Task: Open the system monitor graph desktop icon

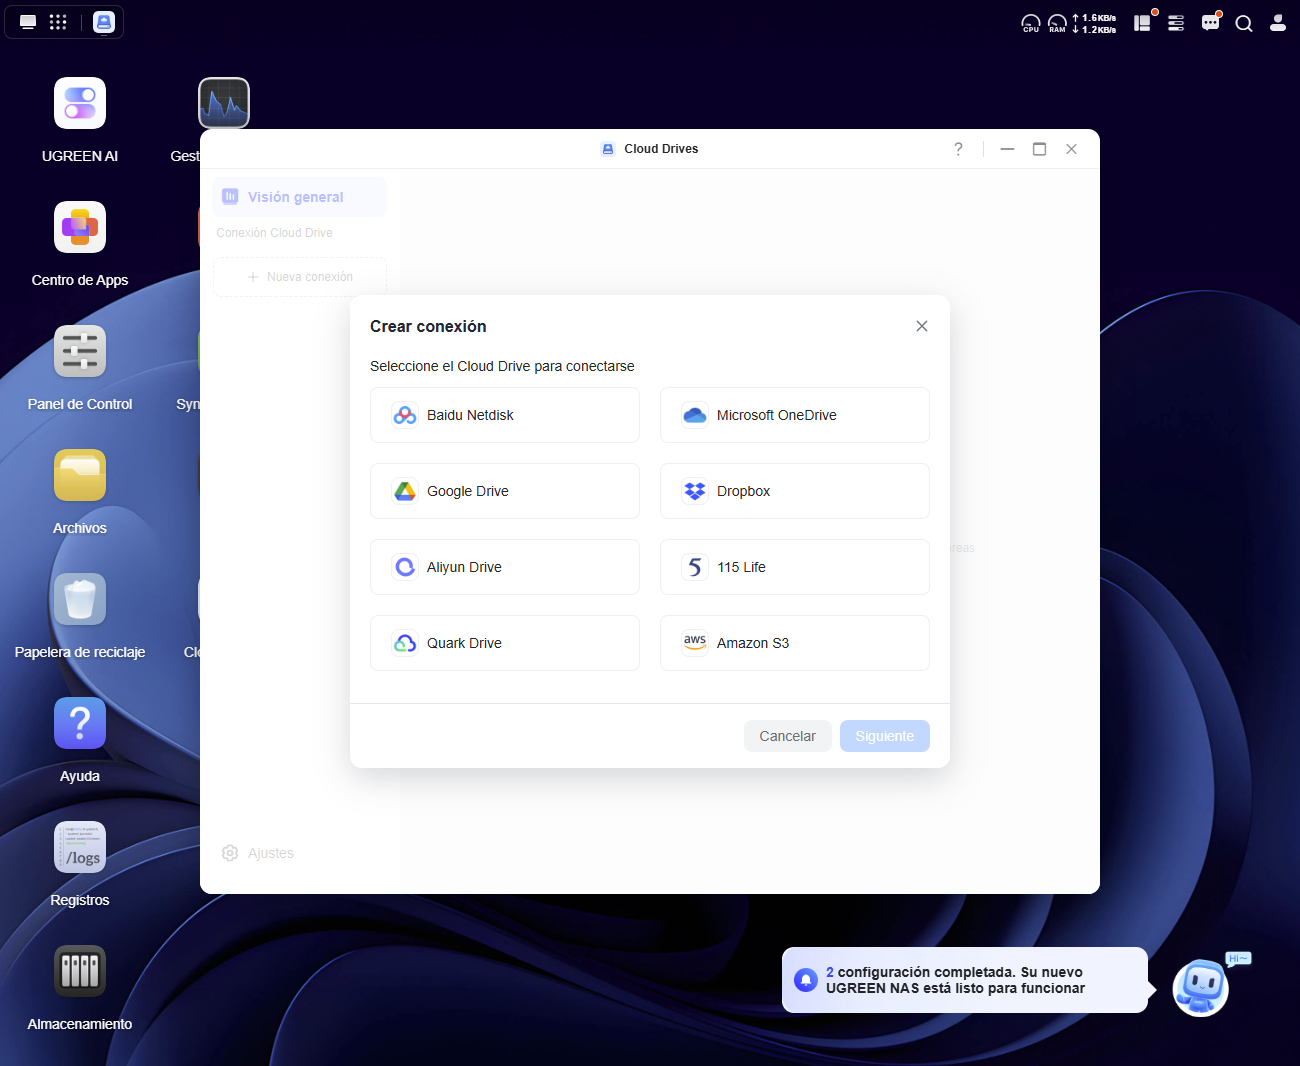Action: tap(224, 103)
